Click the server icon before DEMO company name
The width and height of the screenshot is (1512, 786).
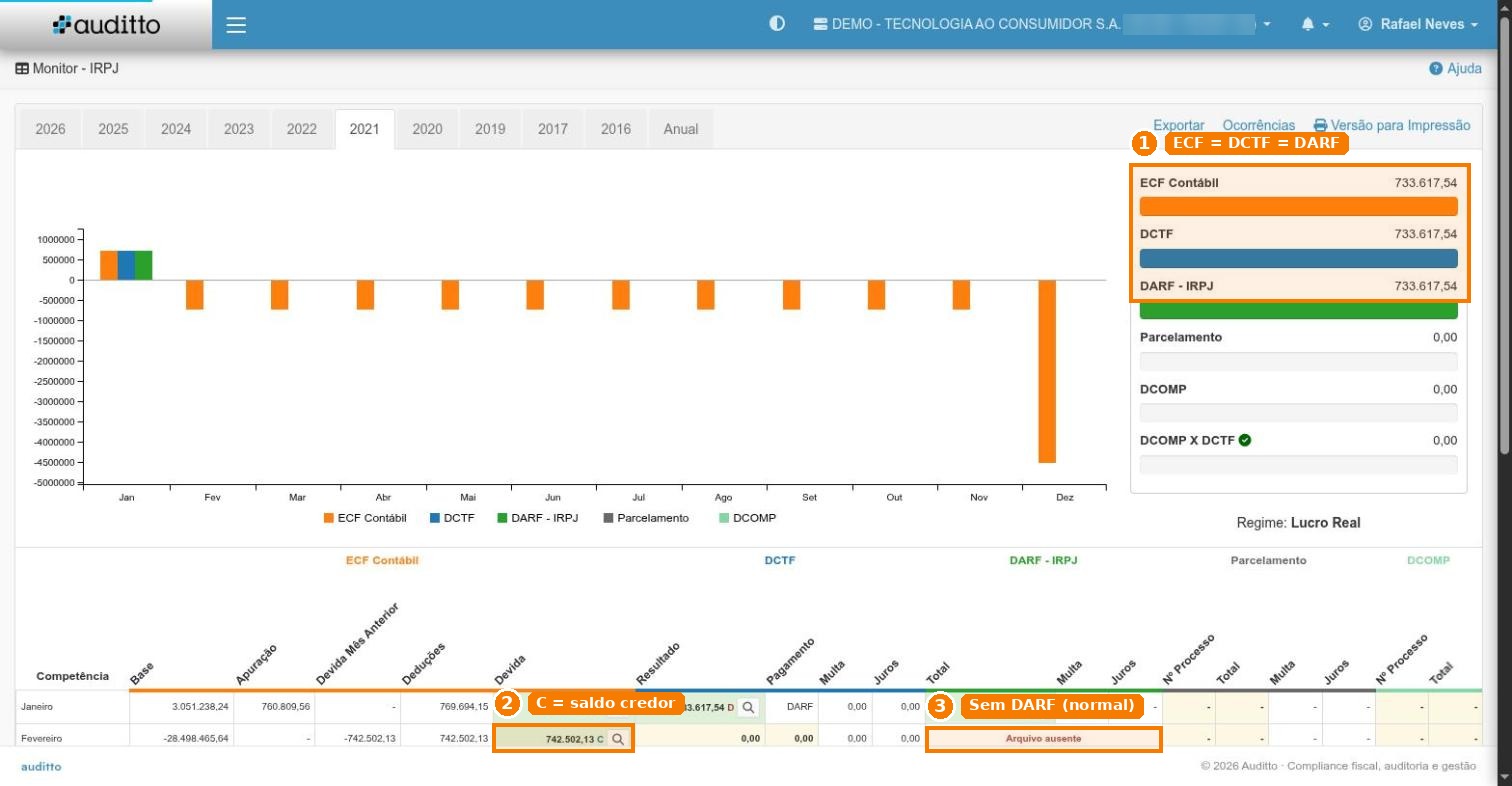coord(821,24)
